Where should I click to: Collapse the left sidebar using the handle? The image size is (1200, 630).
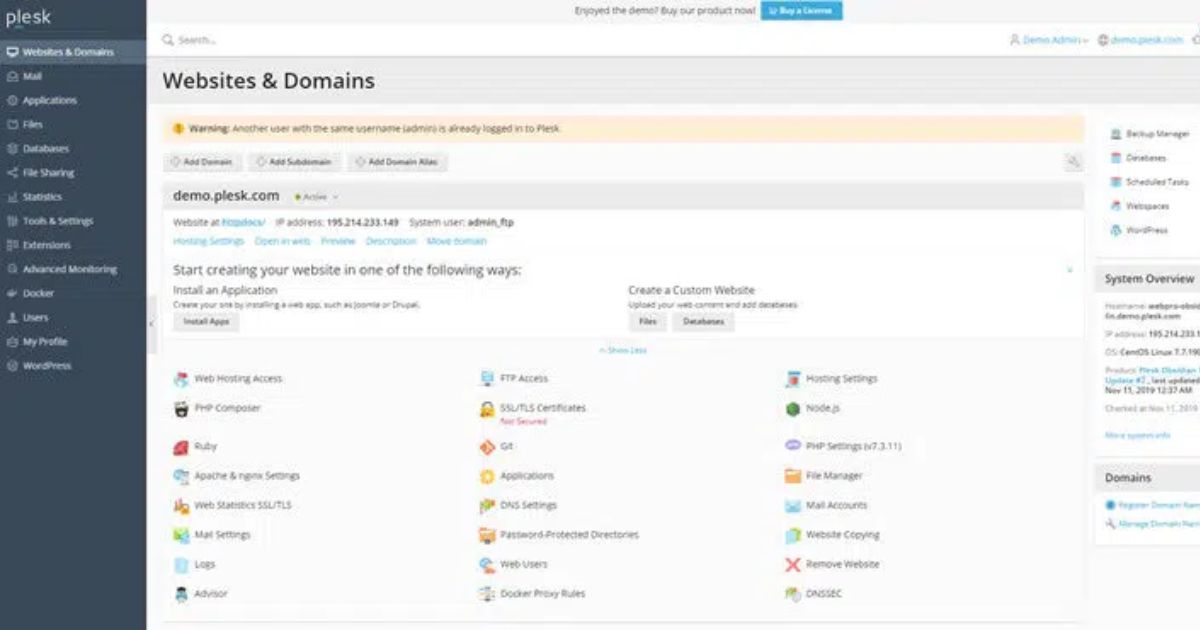(152, 323)
